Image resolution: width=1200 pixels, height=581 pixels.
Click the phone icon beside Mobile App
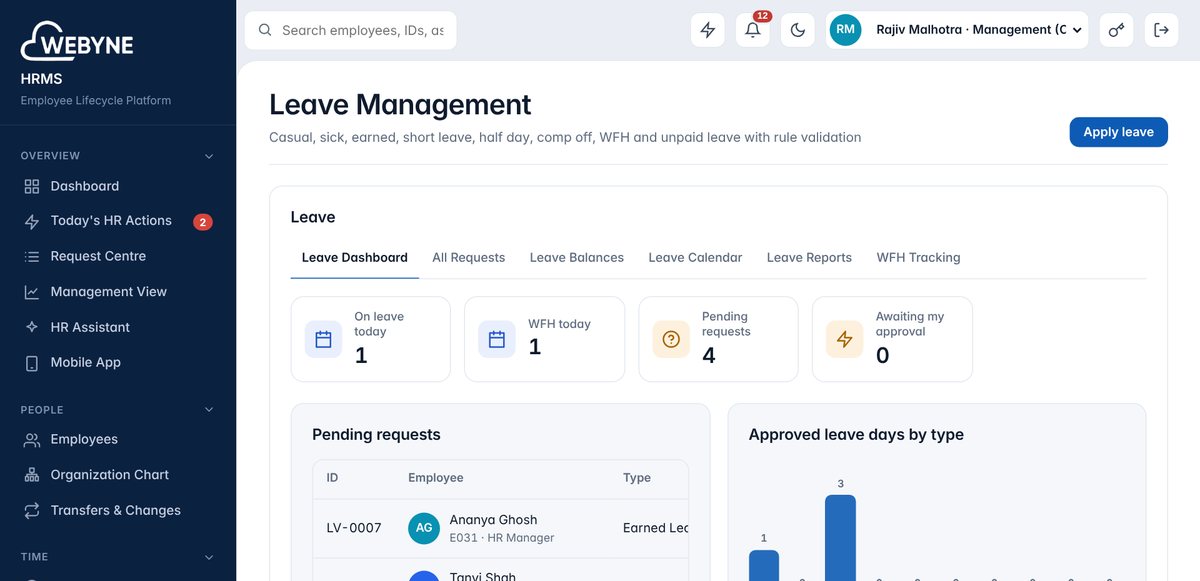click(32, 363)
